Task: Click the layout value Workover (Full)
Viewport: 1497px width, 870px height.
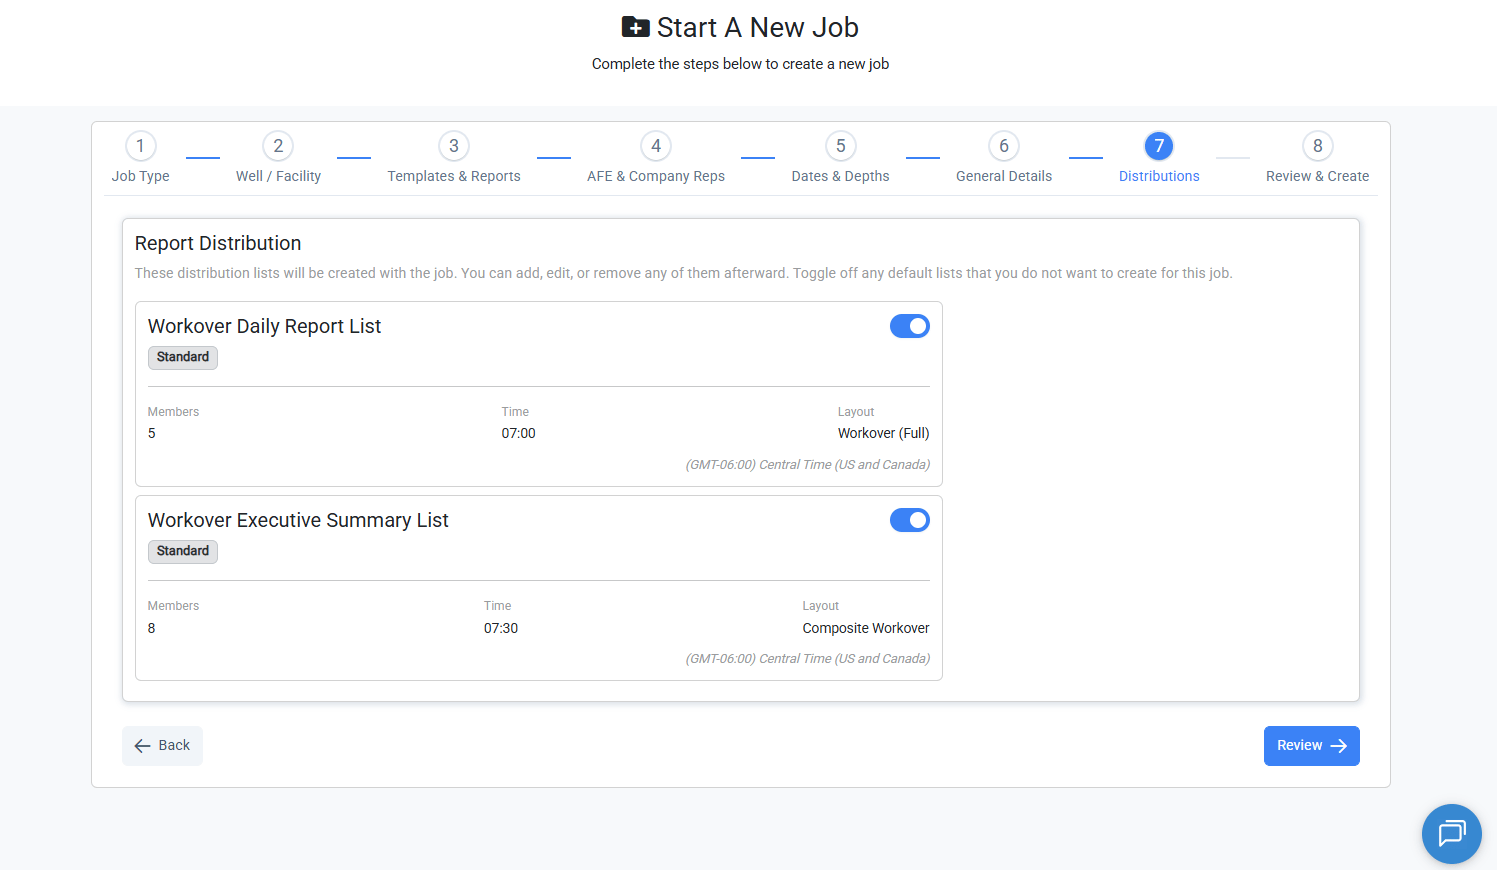Action: click(884, 433)
